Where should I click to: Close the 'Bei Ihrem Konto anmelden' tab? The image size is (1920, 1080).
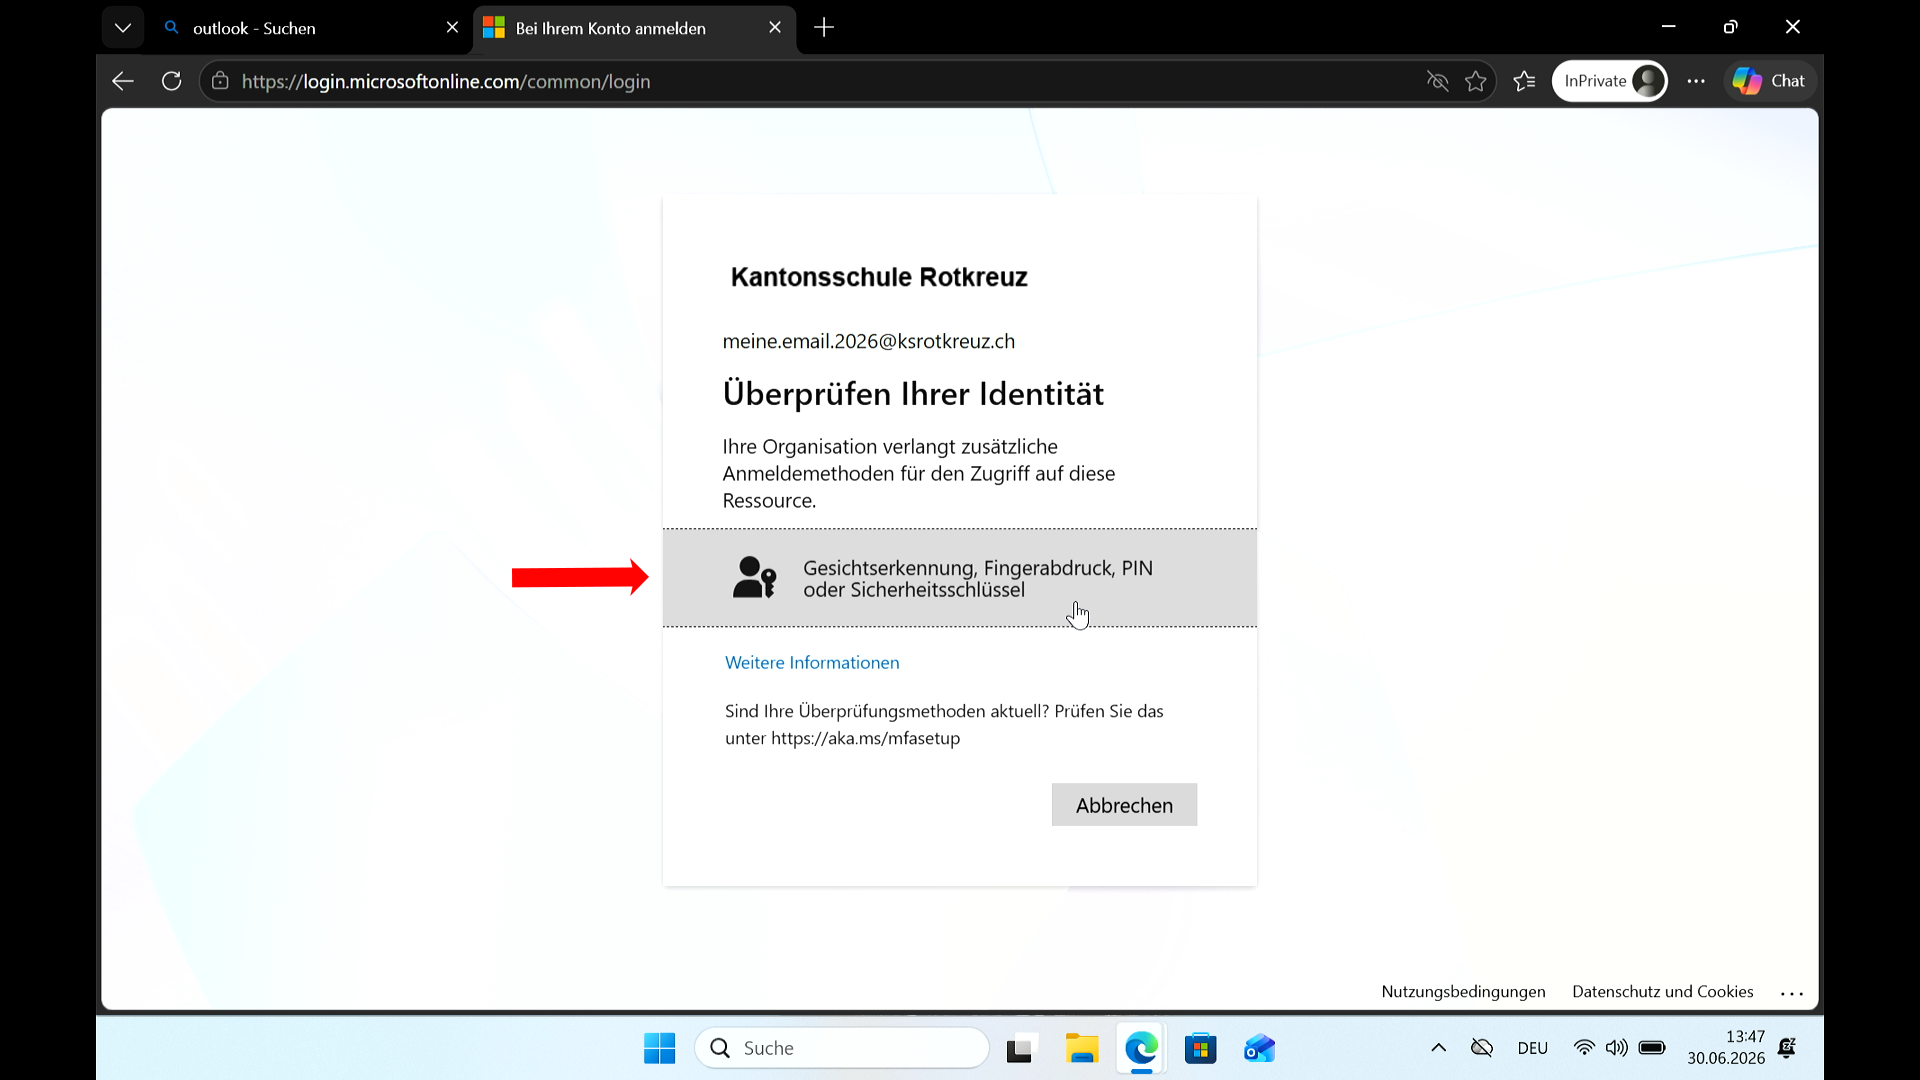coord(775,28)
